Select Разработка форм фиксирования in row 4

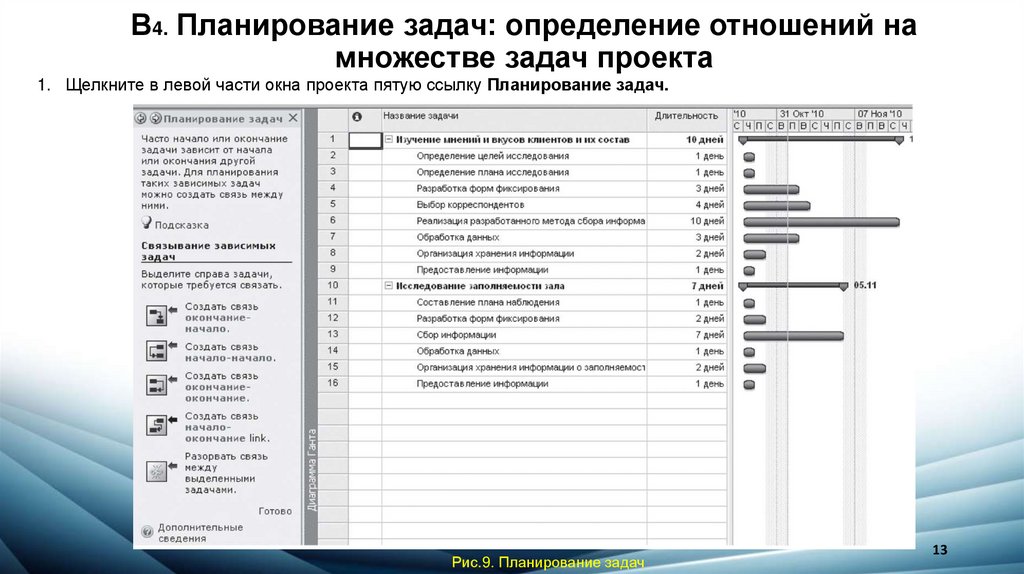click(488, 189)
